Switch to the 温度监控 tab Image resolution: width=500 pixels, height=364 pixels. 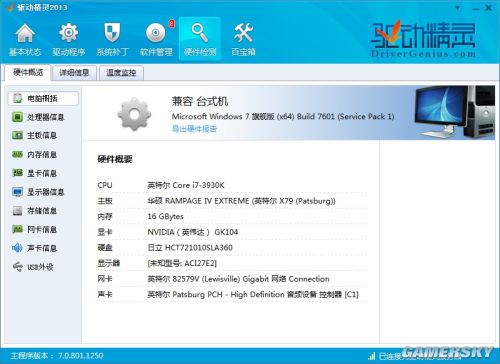(121, 73)
